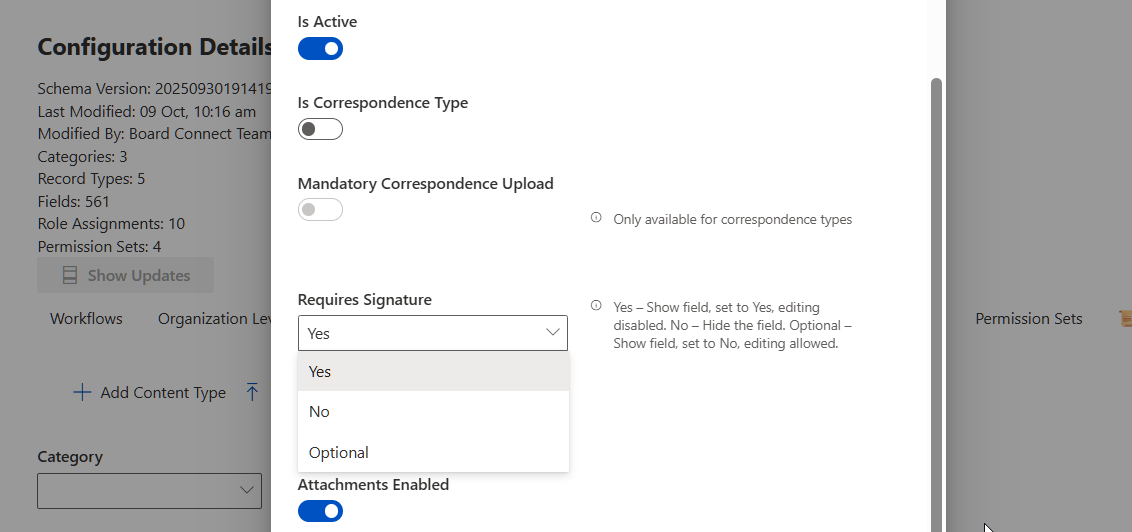
Task: Open the Permission Sets tab
Action: point(1028,319)
